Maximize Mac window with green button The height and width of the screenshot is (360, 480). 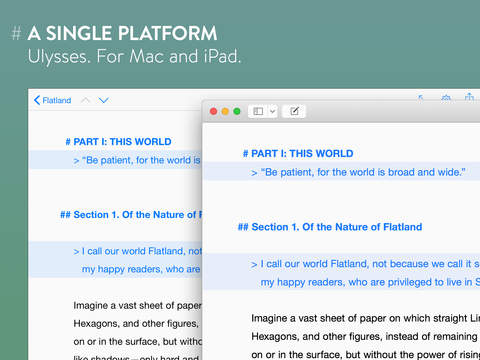(x=237, y=111)
